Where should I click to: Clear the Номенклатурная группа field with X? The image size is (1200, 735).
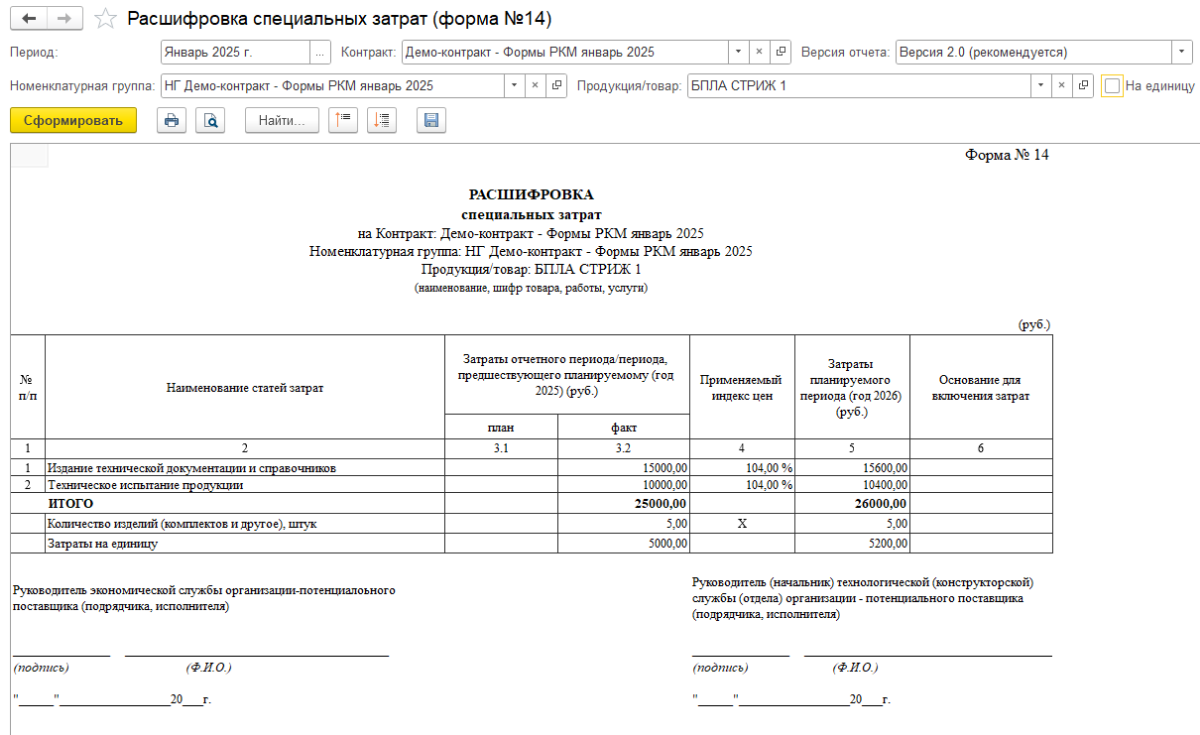(x=535, y=86)
